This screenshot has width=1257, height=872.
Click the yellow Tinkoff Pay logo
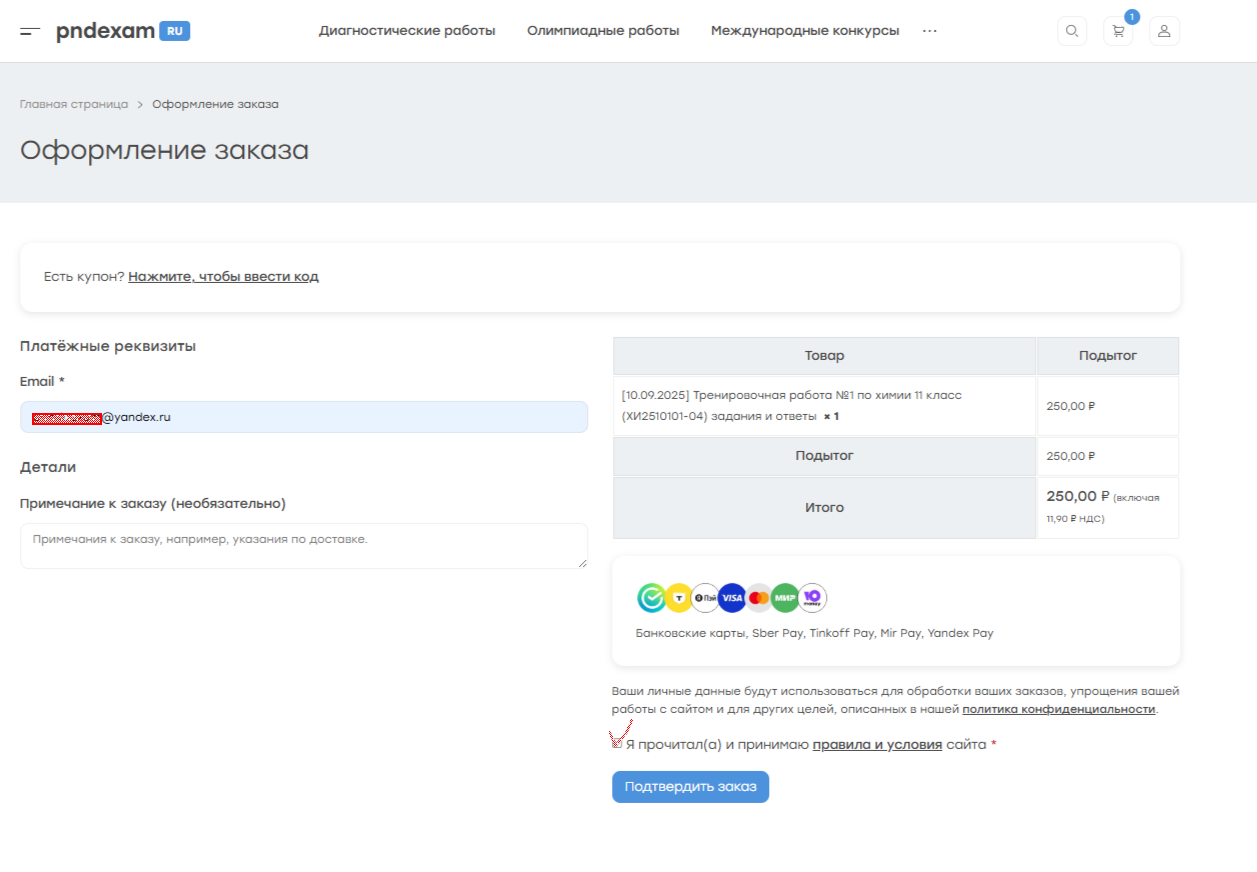click(x=679, y=598)
